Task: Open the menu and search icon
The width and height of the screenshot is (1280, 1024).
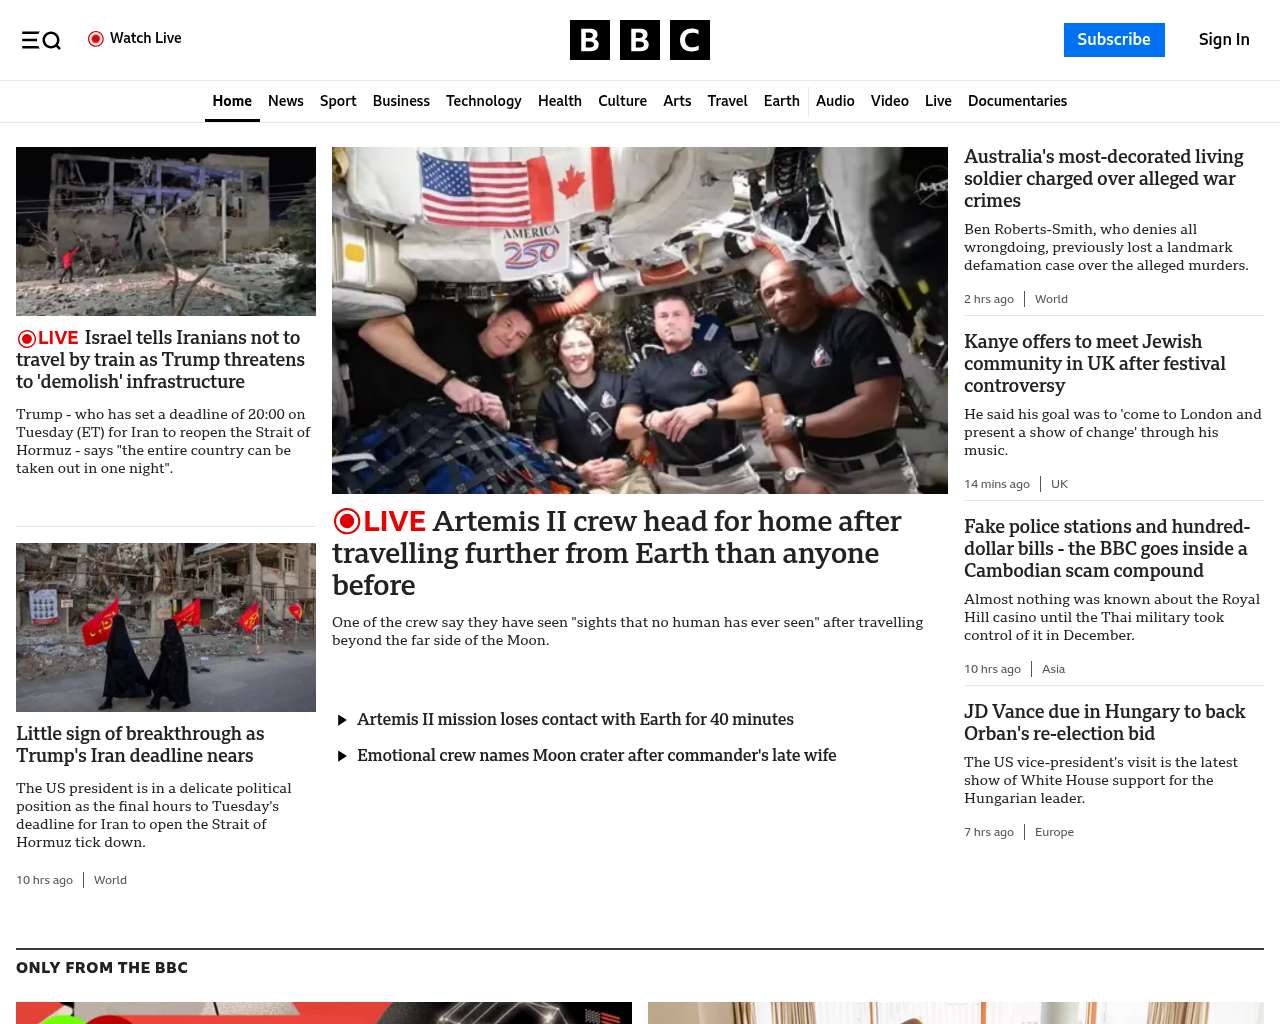Action: pos(41,40)
